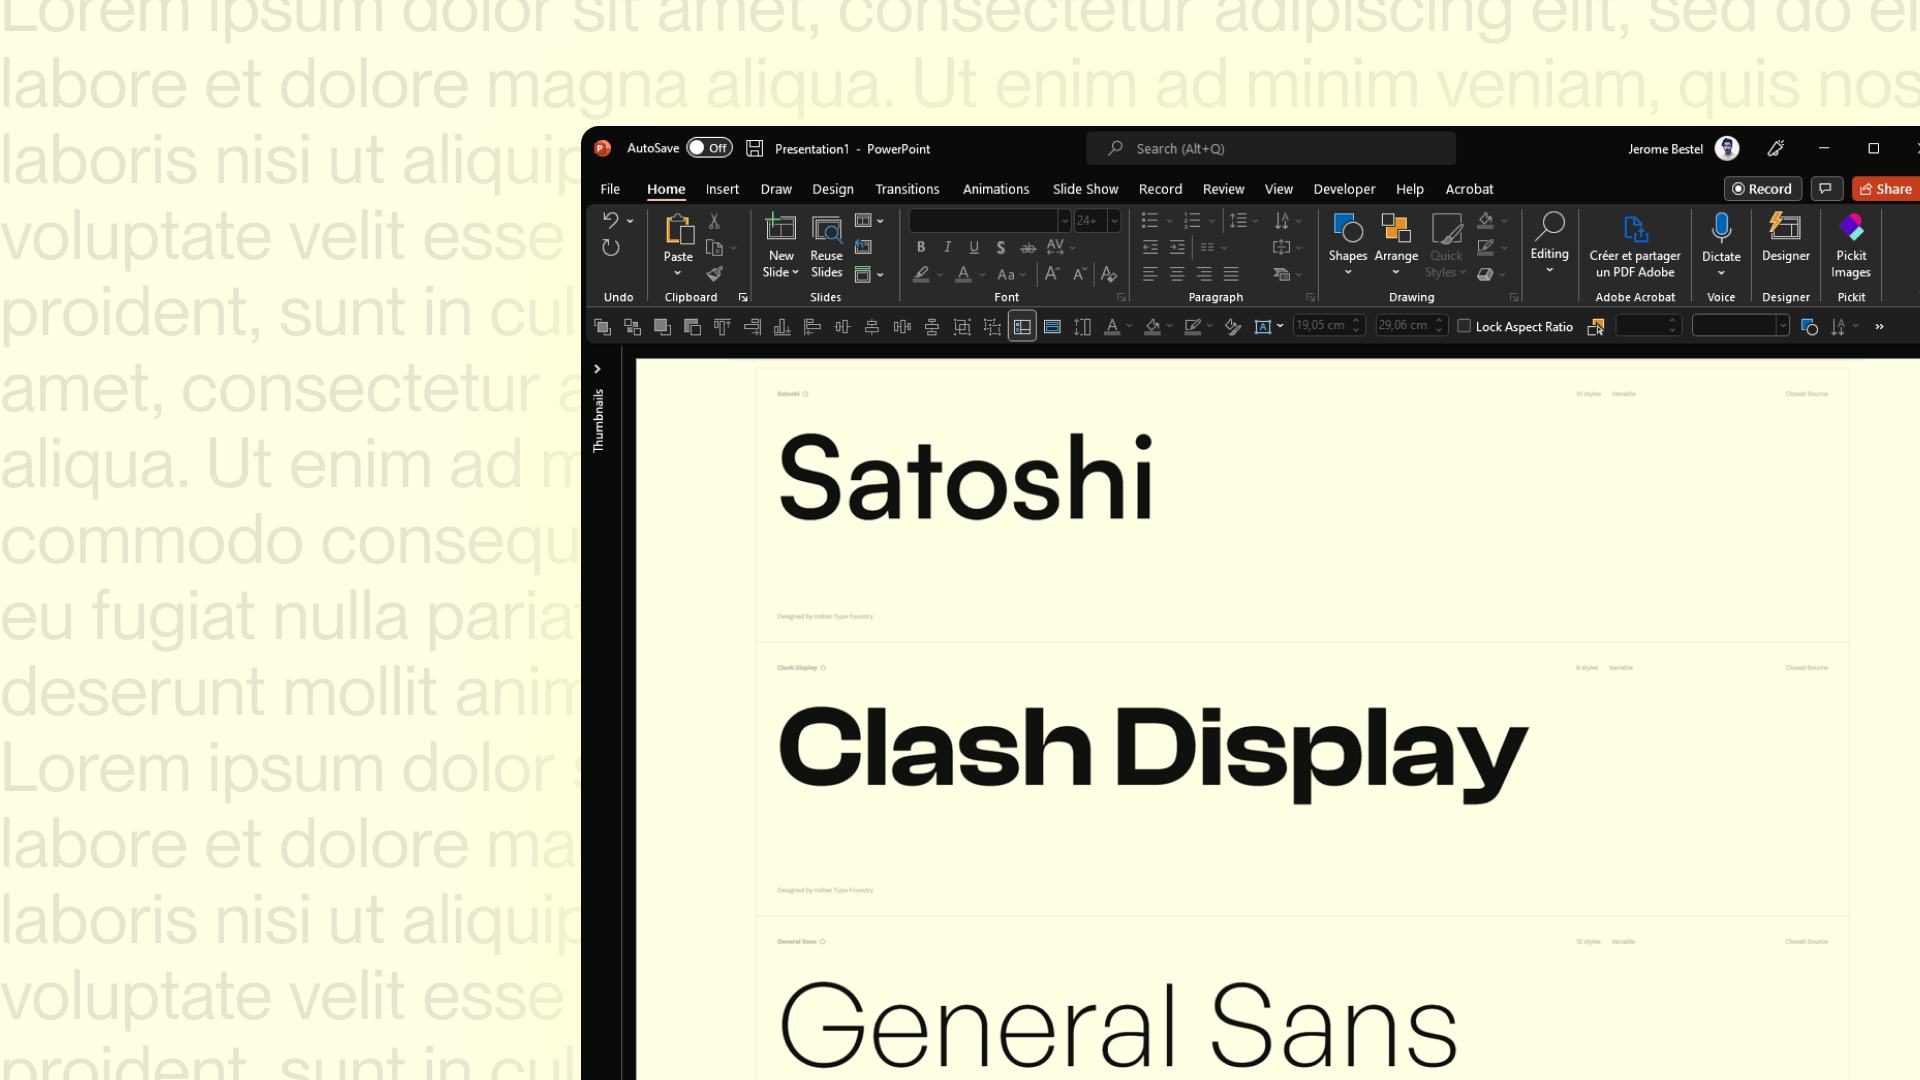Enable Lock Aspect Ratio
Screen dimensions: 1920x1080
coord(1464,326)
